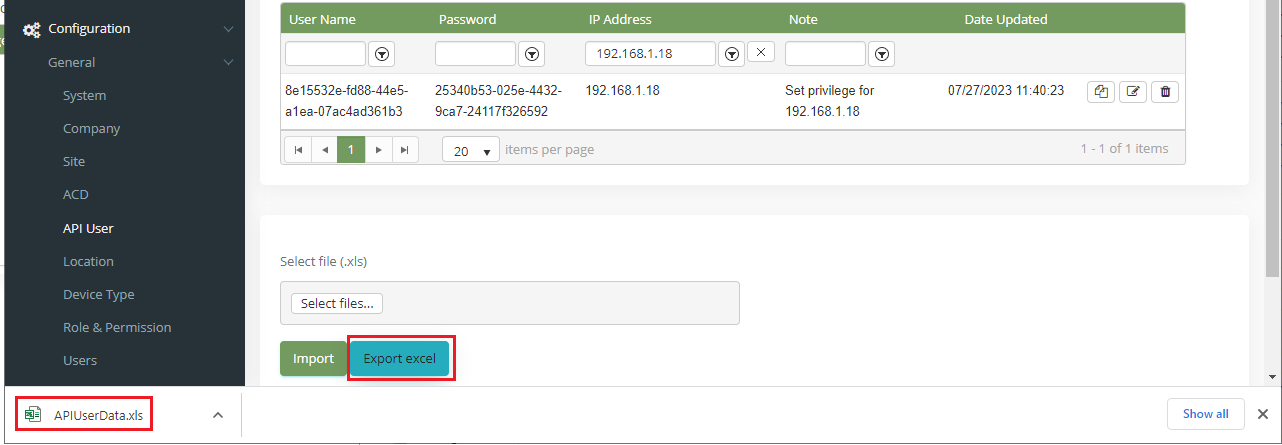1282x445 pixels.
Task: Click the Note filter text field
Action: 825,54
